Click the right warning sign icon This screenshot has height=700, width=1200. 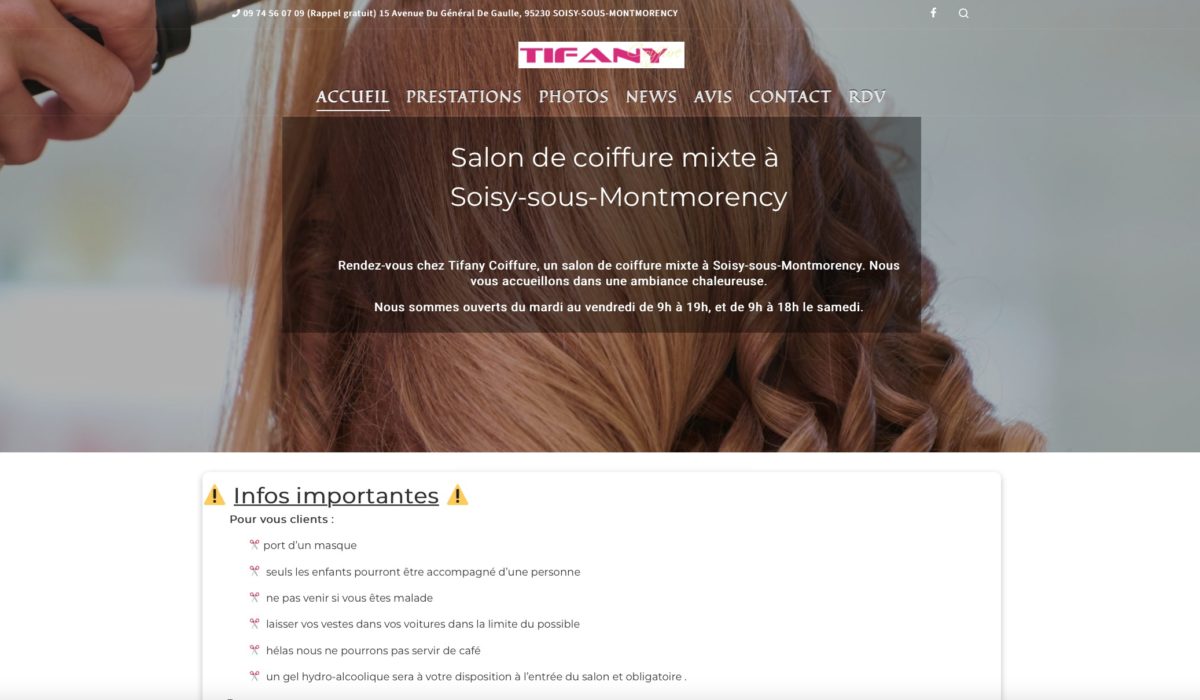coord(457,495)
